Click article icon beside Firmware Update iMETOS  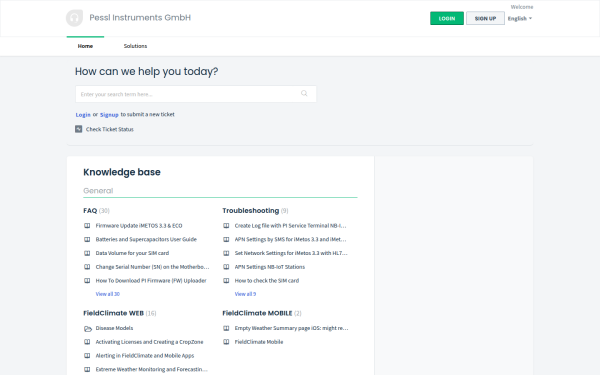[87, 226]
